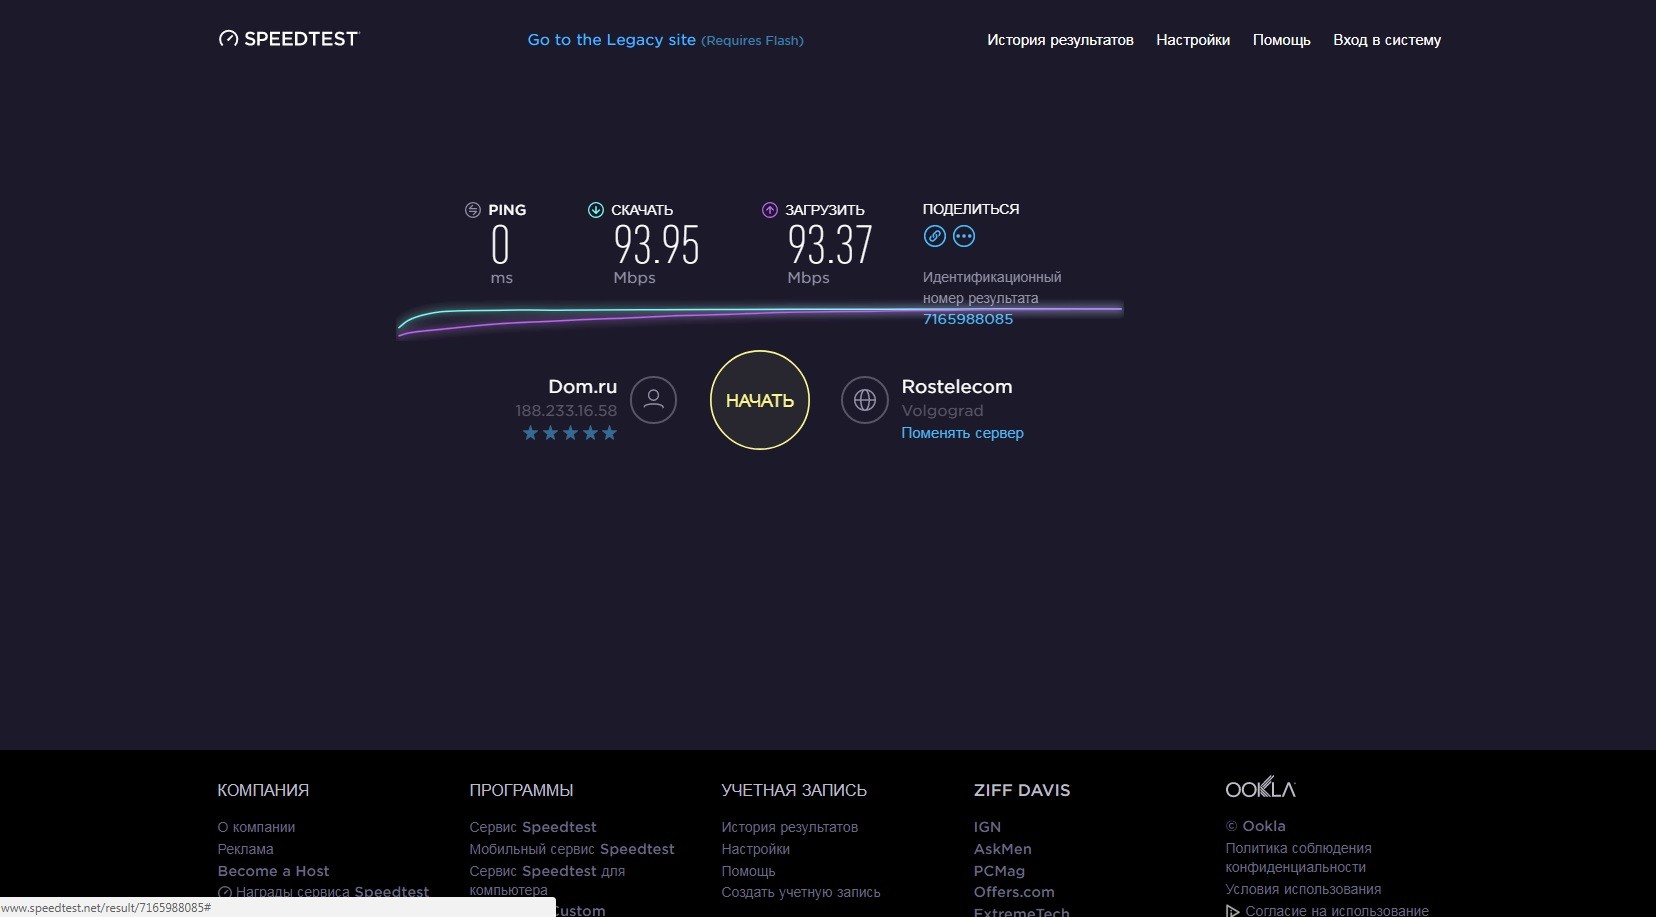Screen dimensions: 1656x917
Task: Open Мобильный сервис Speedtest footer link
Action: [x=571, y=849]
